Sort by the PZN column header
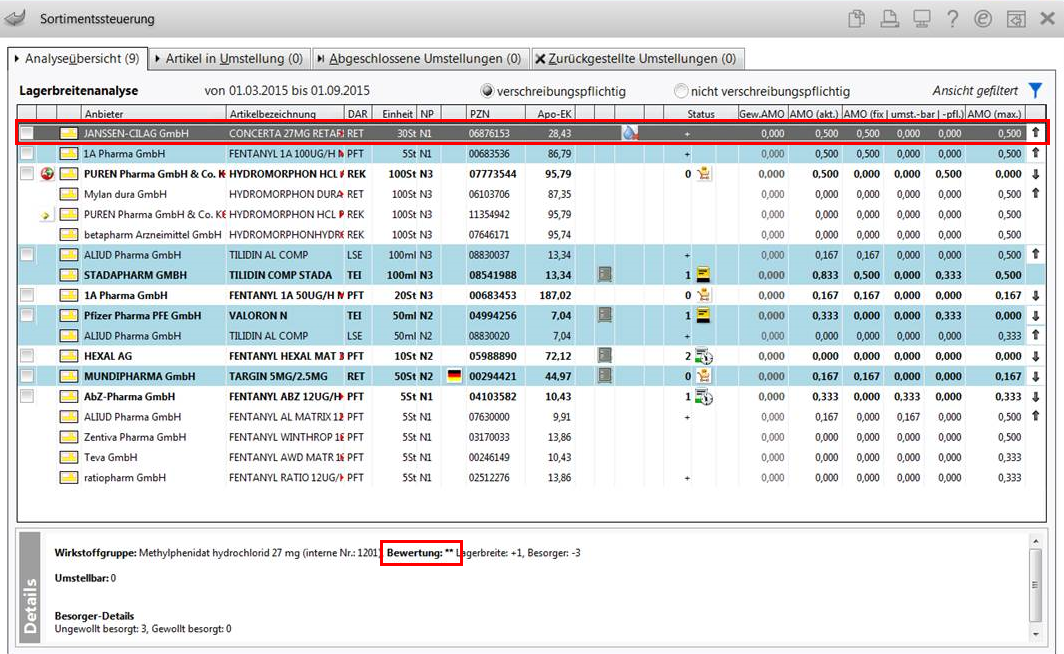The image size is (1064, 654). click(x=495, y=114)
